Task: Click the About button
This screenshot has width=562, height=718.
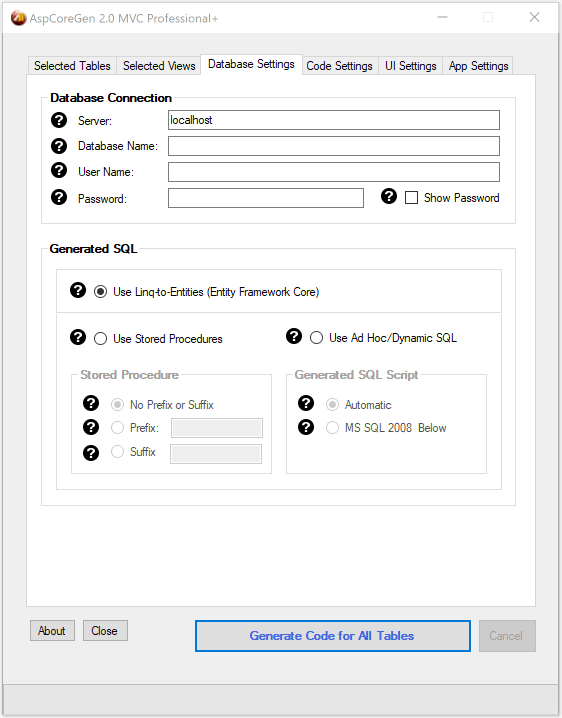Action: 52,631
